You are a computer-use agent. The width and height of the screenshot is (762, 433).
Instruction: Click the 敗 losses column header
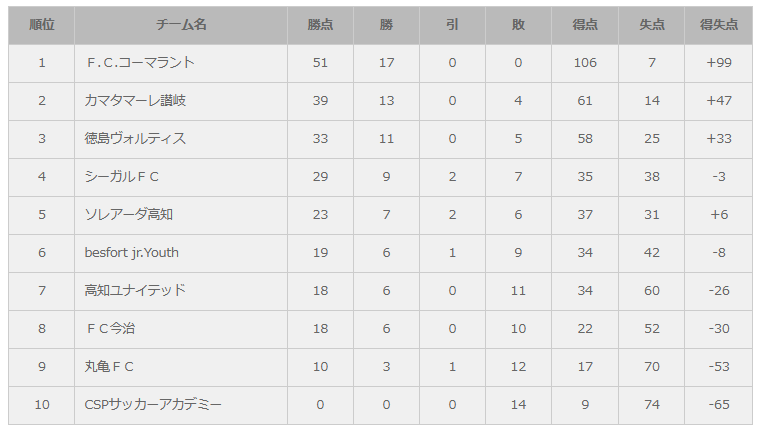point(518,25)
